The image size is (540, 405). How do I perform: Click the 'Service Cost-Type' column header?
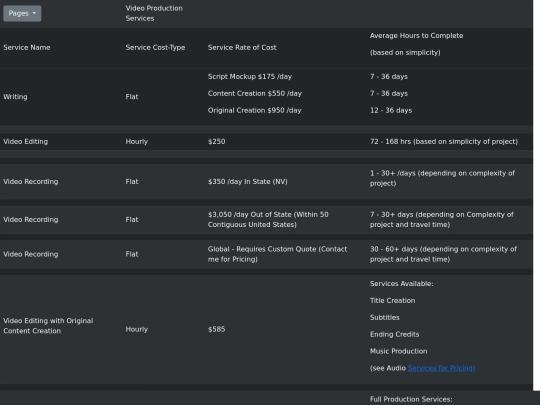pyautogui.click(x=155, y=48)
